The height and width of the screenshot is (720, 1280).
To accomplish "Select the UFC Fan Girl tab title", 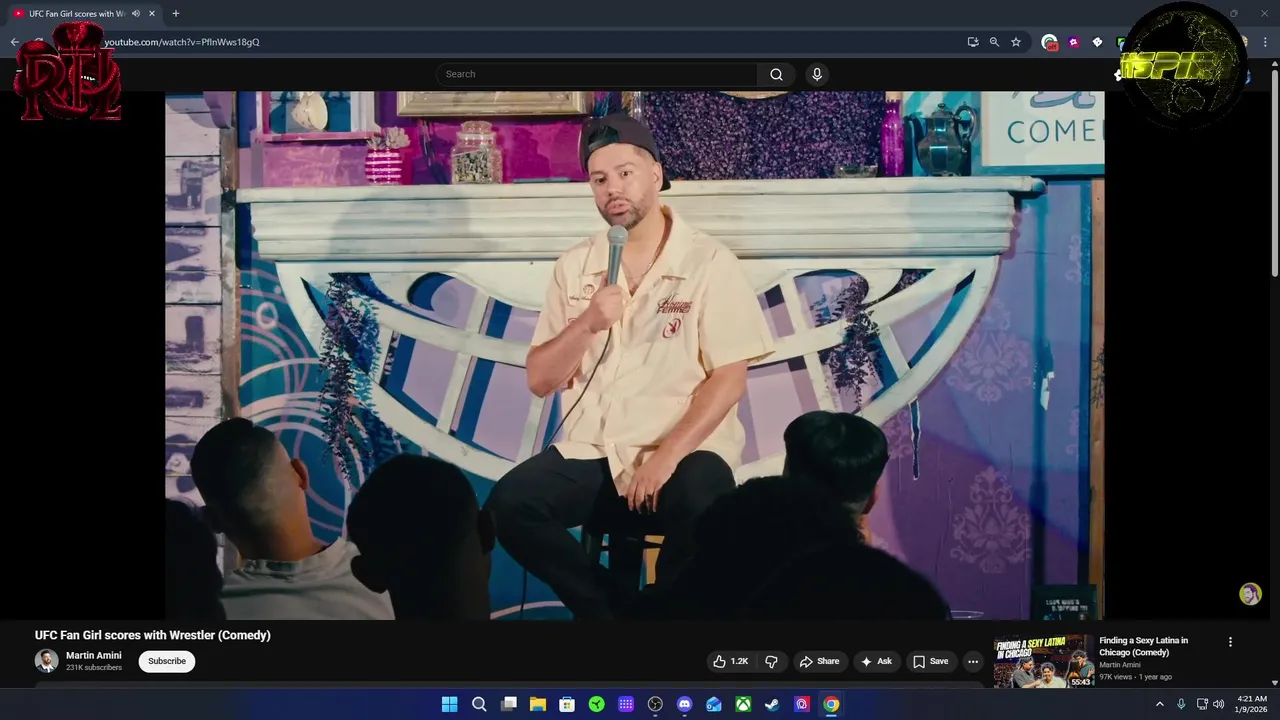I will click(x=77, y=14).
